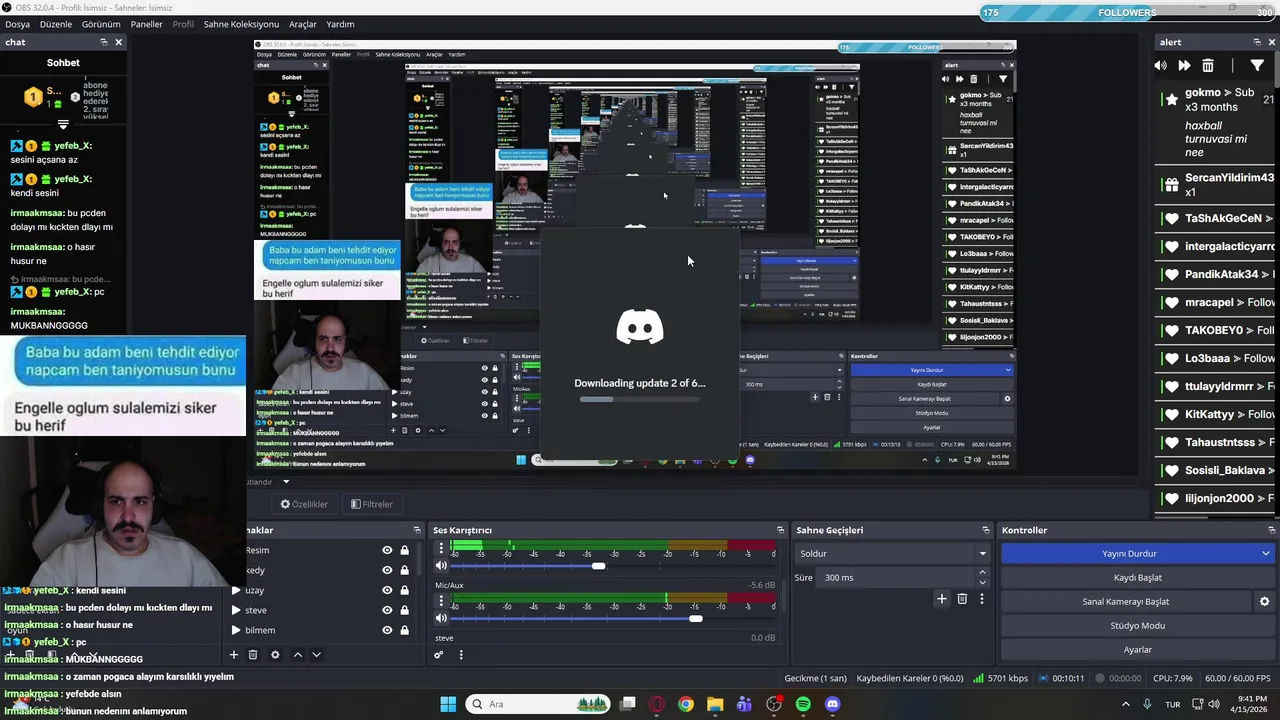Unlock the Resim source
Viewport: 1280px width, 720px height.
(x=405, y=550)
